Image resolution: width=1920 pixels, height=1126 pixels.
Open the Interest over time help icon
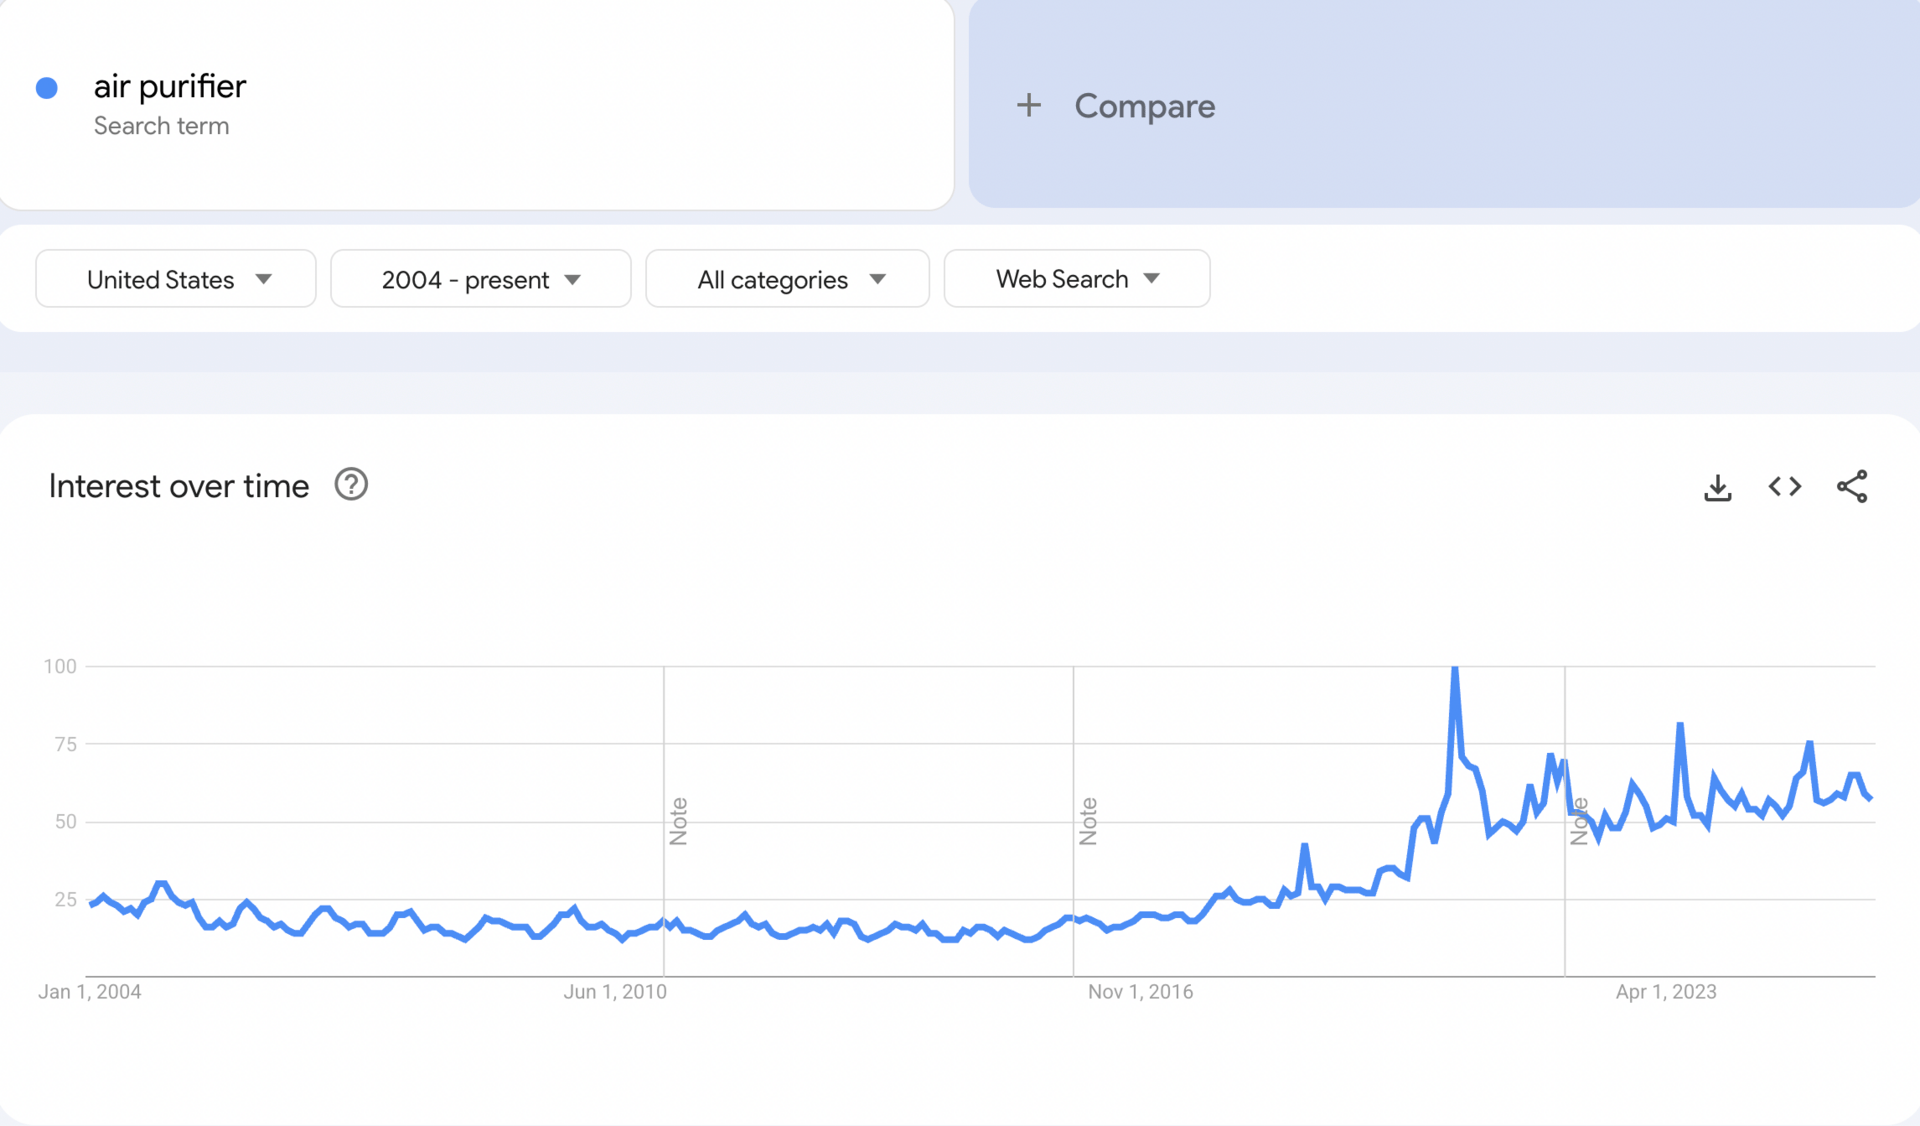351,485
